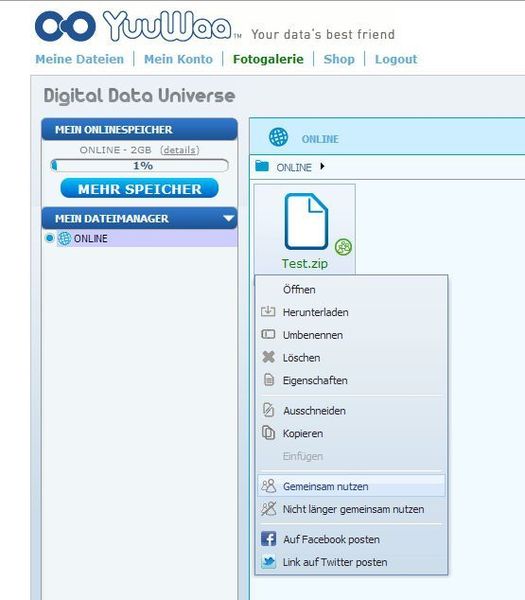The image size is (525, 600).
Task: Click the ONLINE breadcrumb text
Action: [294, 167]
